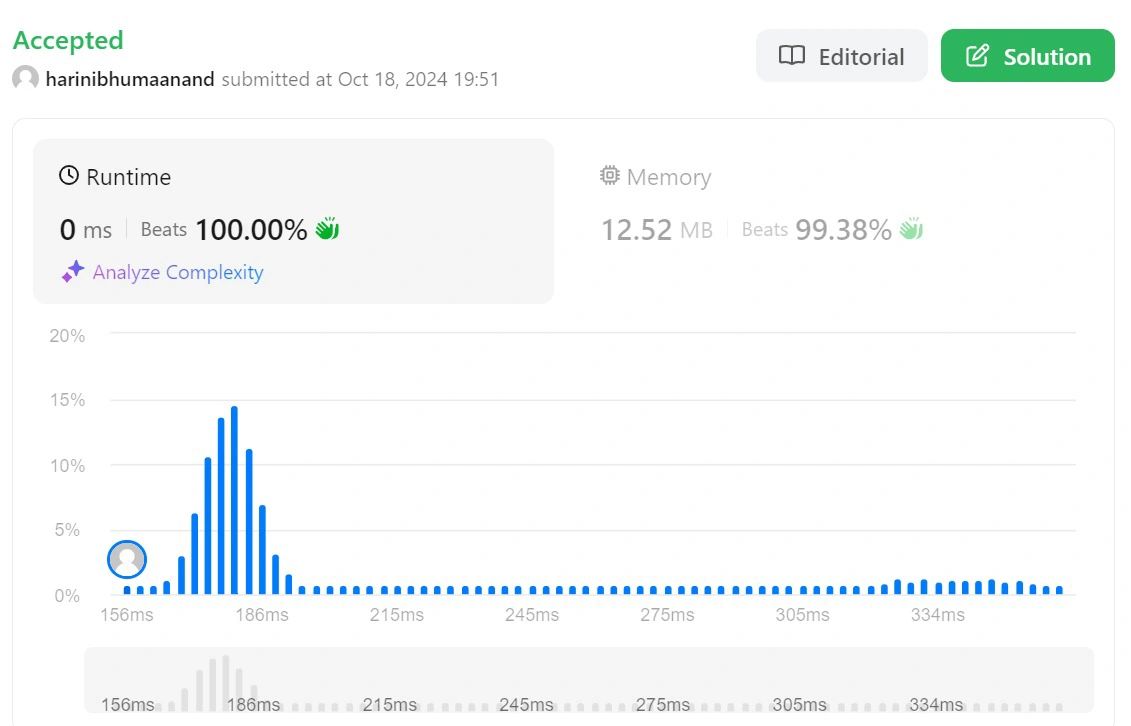Click the green clapping hands near 100.00%
The height and width of the screenshot is (726, 1131).
[x=327, y=229]
